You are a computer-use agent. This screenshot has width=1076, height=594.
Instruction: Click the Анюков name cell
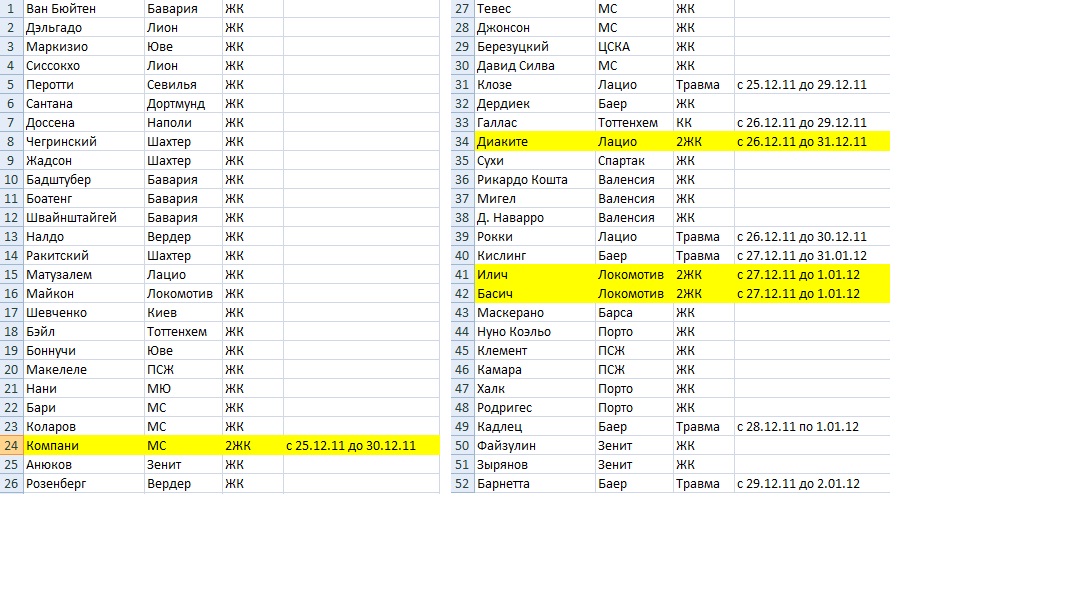[84, 464]
